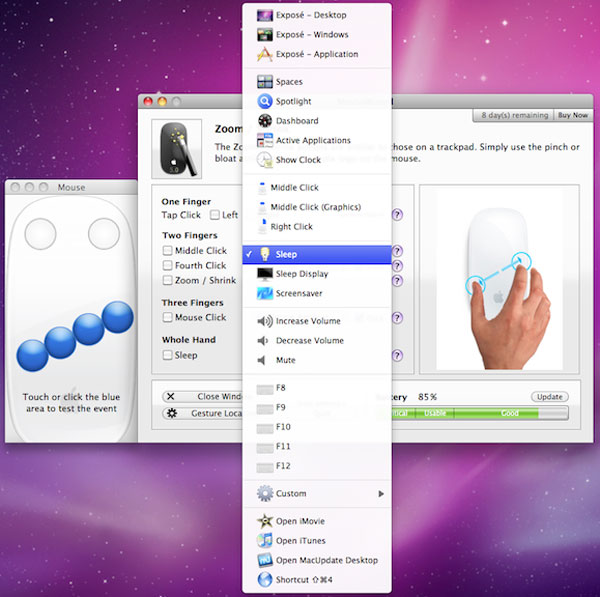Click the Sleep light bulb icon

pos(265,254)
